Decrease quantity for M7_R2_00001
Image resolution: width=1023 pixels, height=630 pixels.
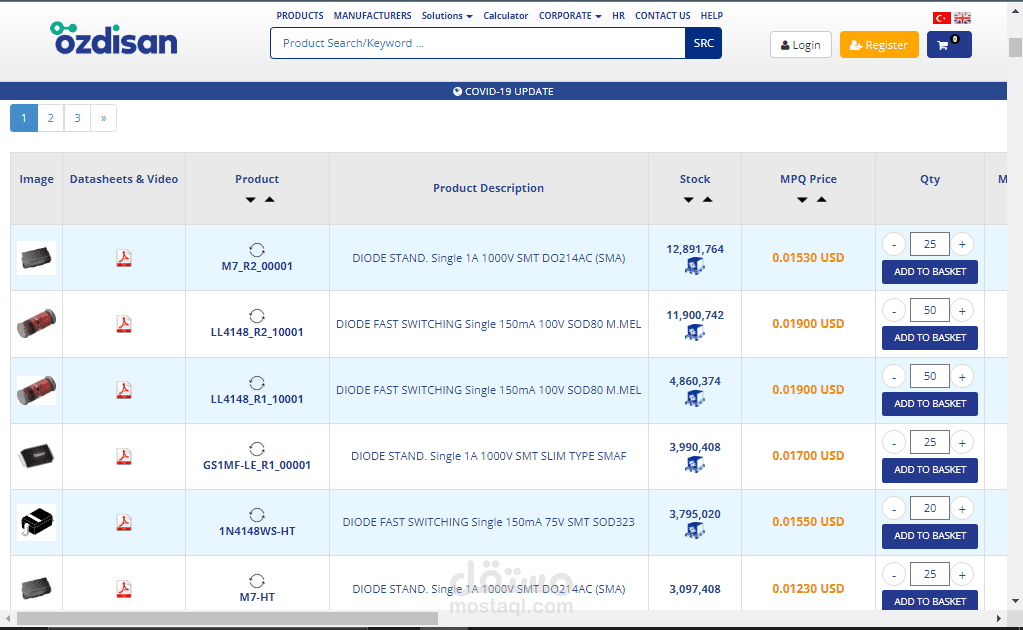tap(894, 245)
